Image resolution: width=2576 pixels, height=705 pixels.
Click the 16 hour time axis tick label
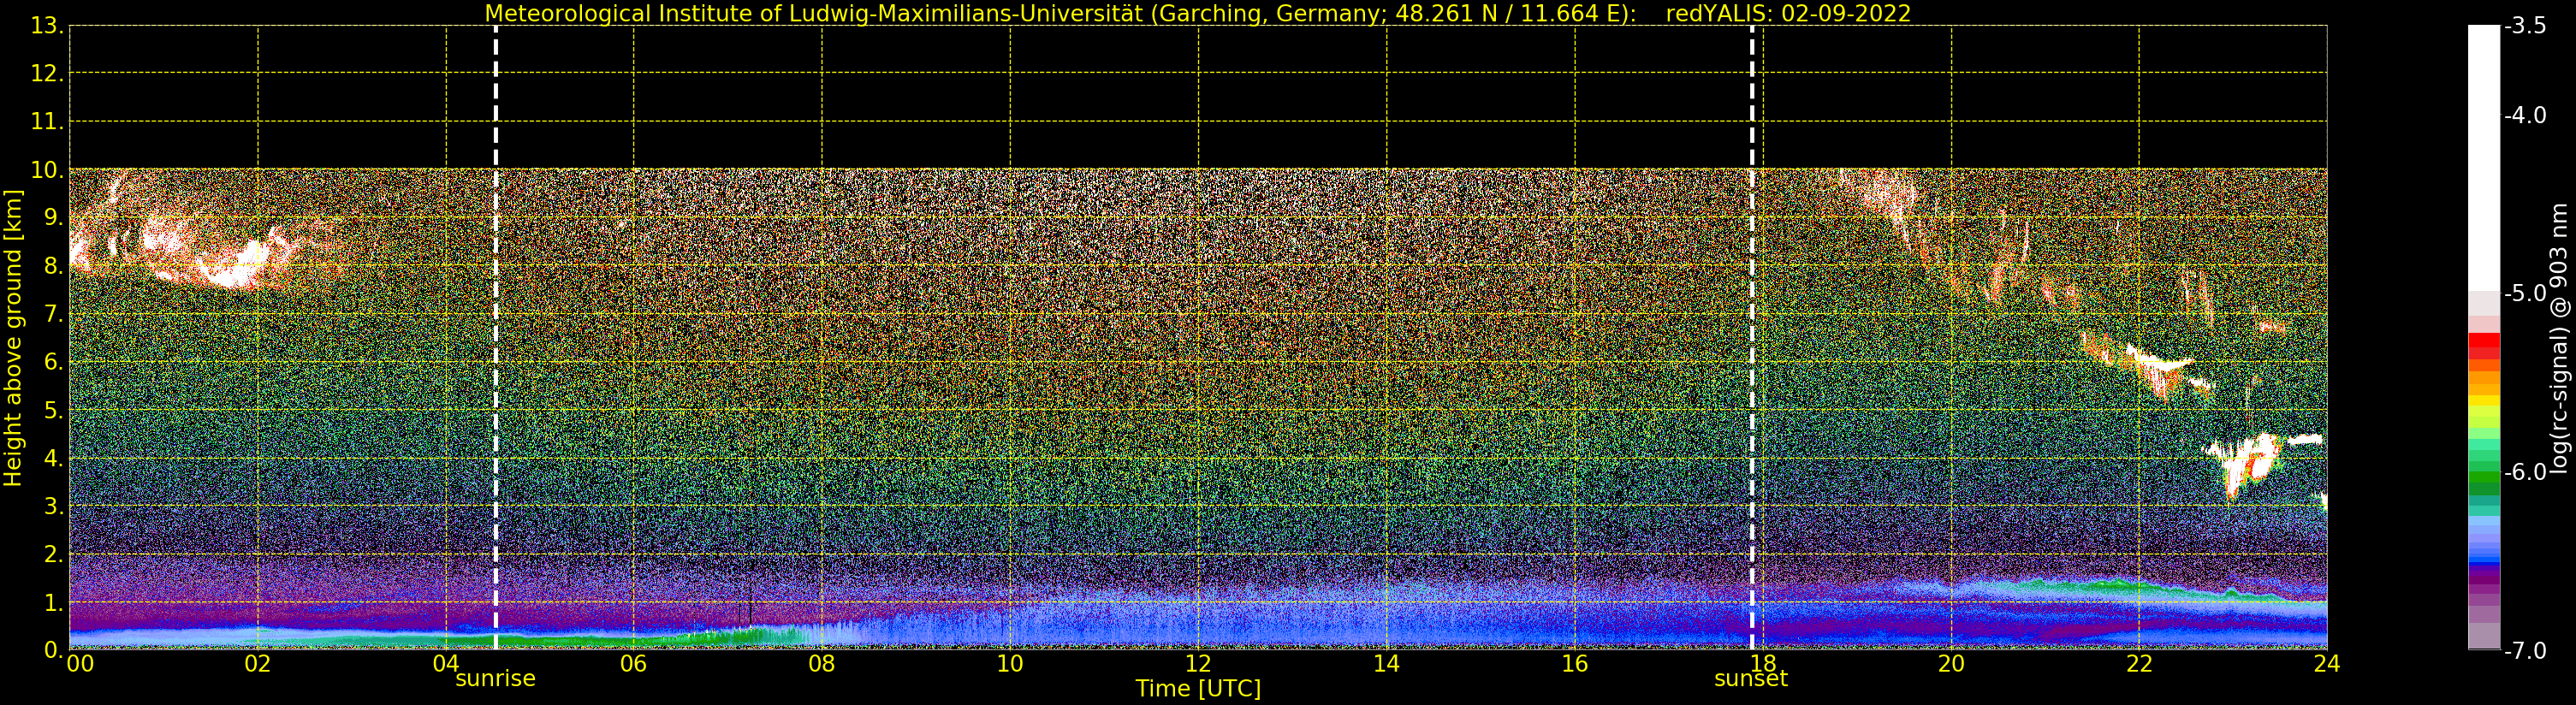click(x=1575, y=664)
